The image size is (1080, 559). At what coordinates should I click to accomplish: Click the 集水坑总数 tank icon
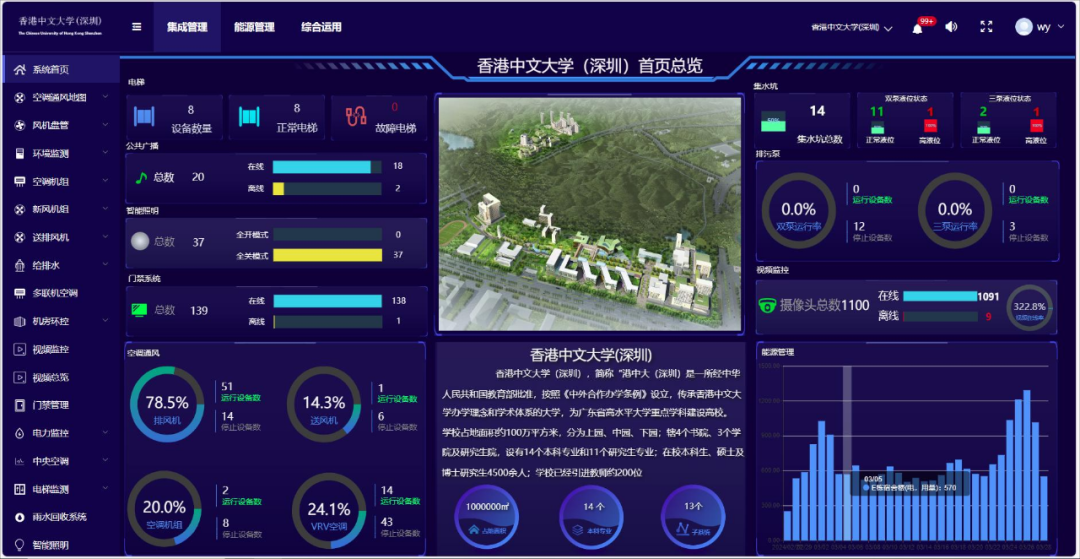coord(773,123)
